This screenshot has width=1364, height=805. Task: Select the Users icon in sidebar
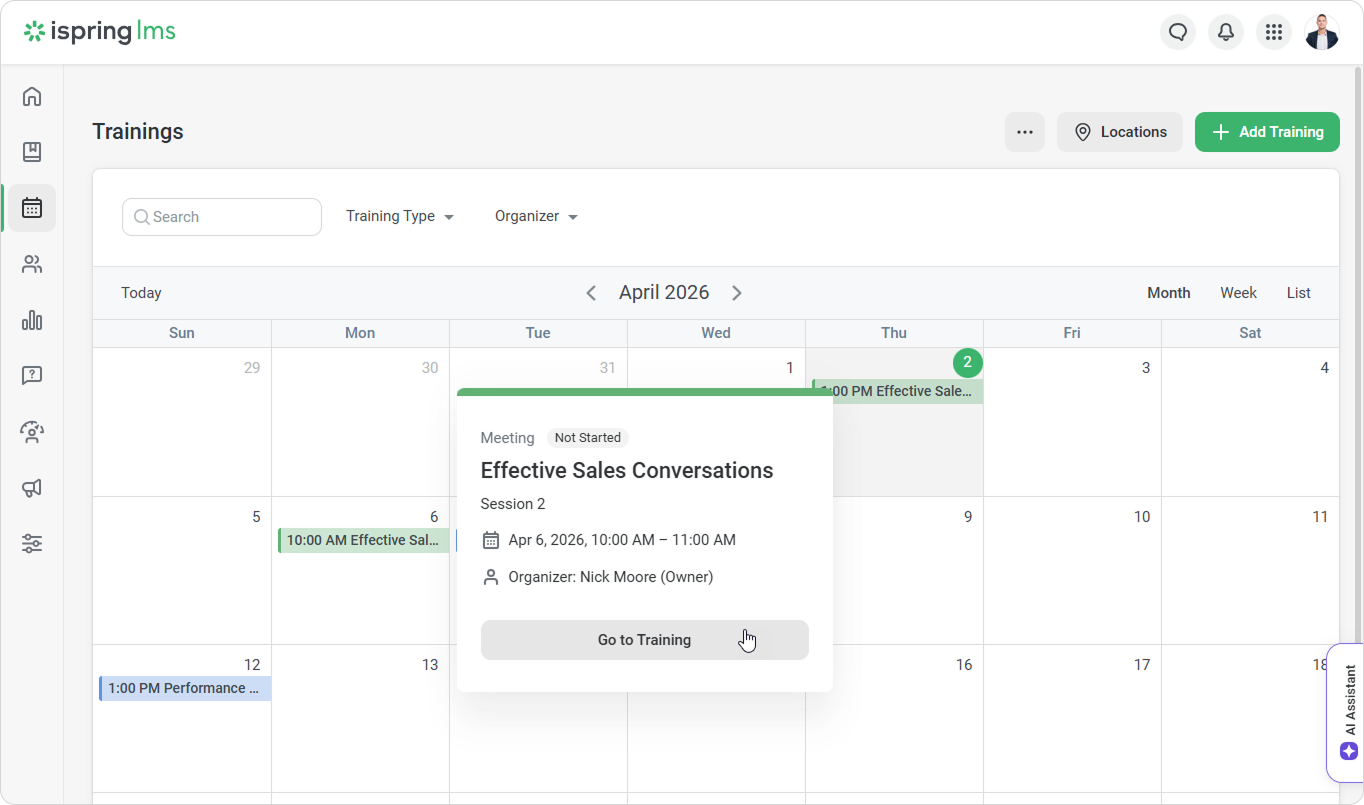[32, 264]
